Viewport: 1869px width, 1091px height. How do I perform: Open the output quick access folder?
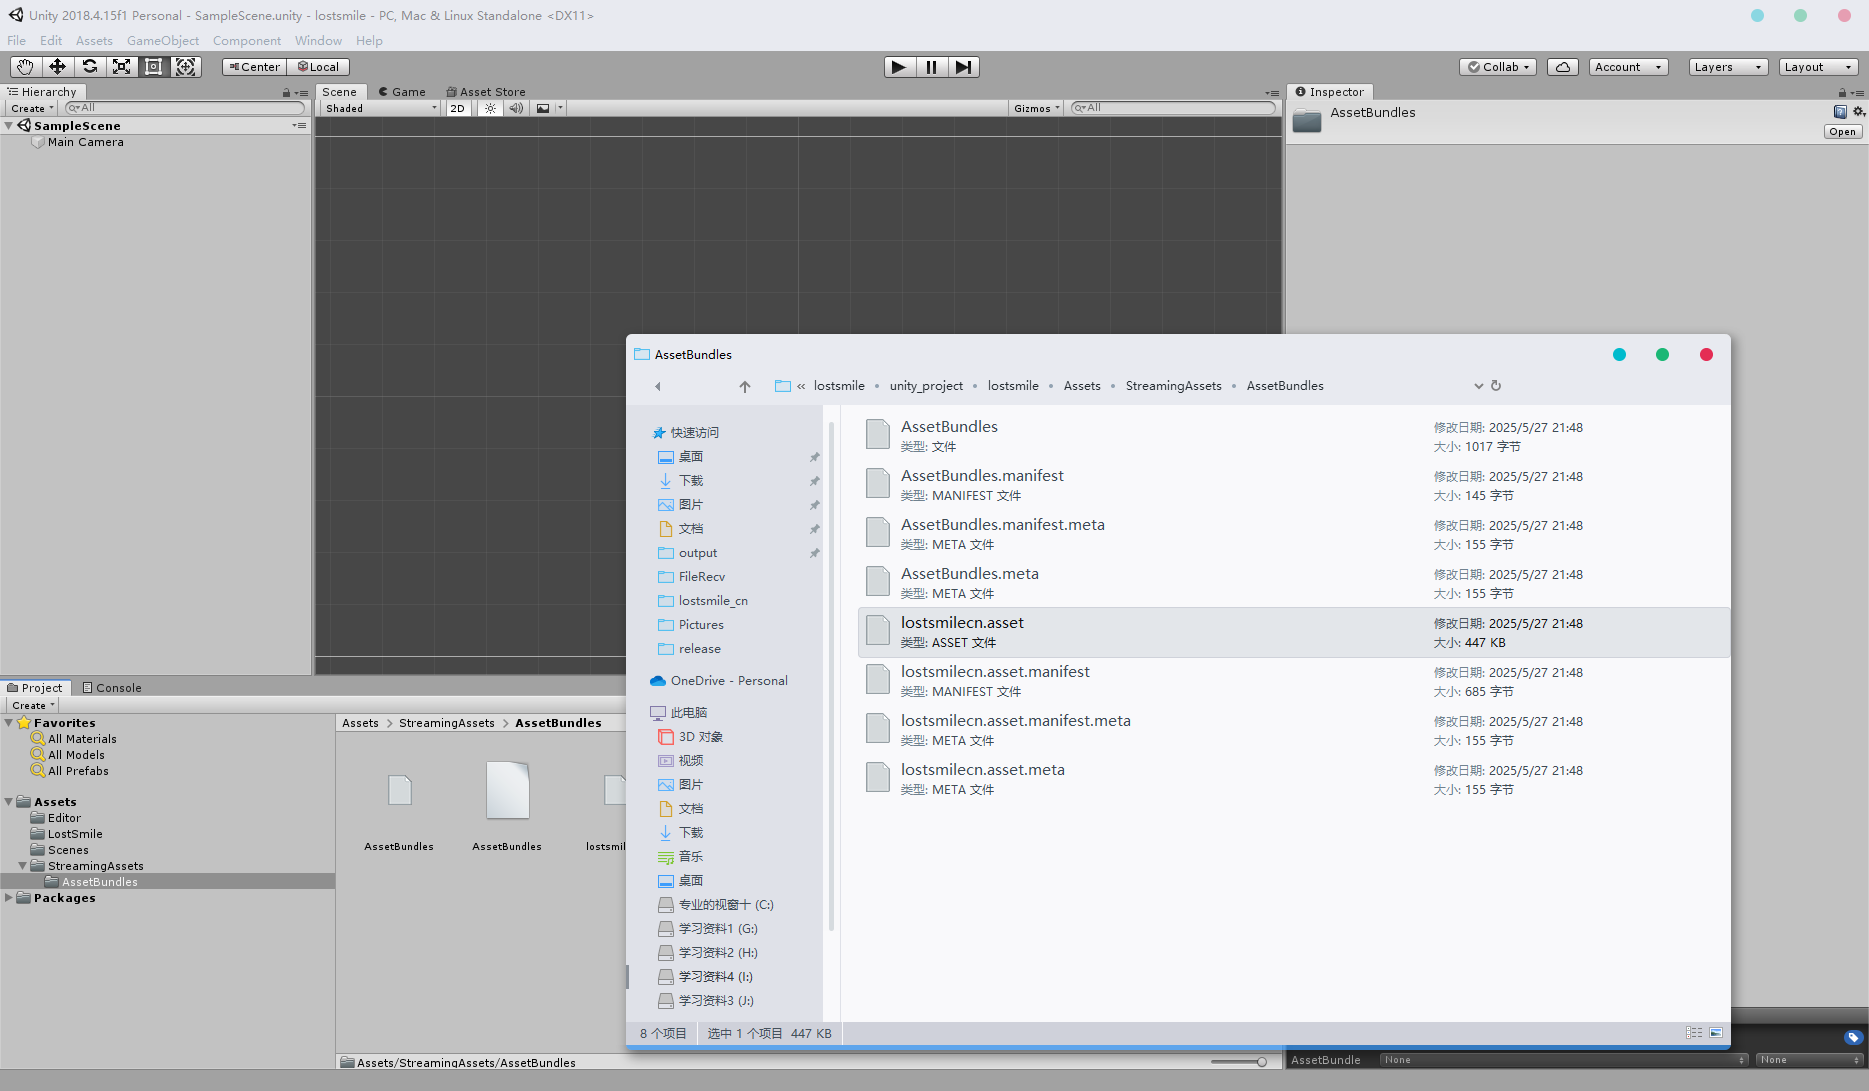coord(697,553)
